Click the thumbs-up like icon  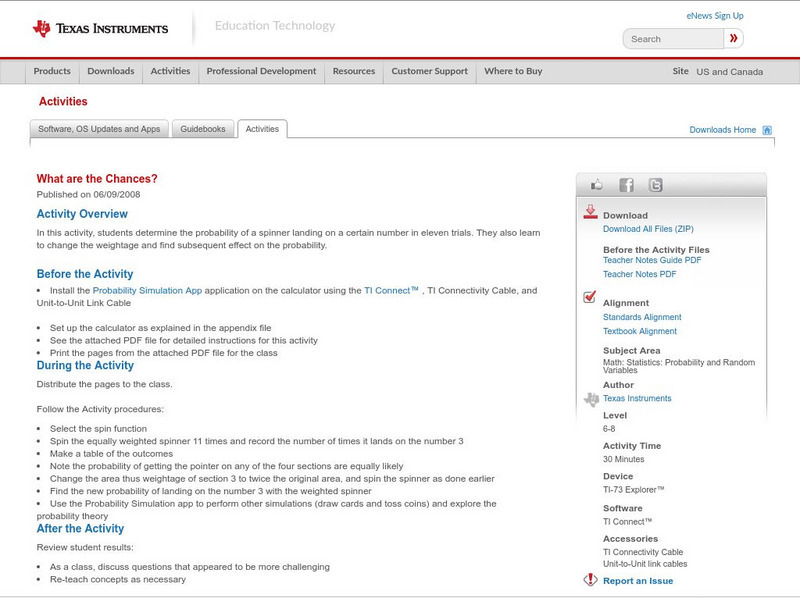[596, 185]
